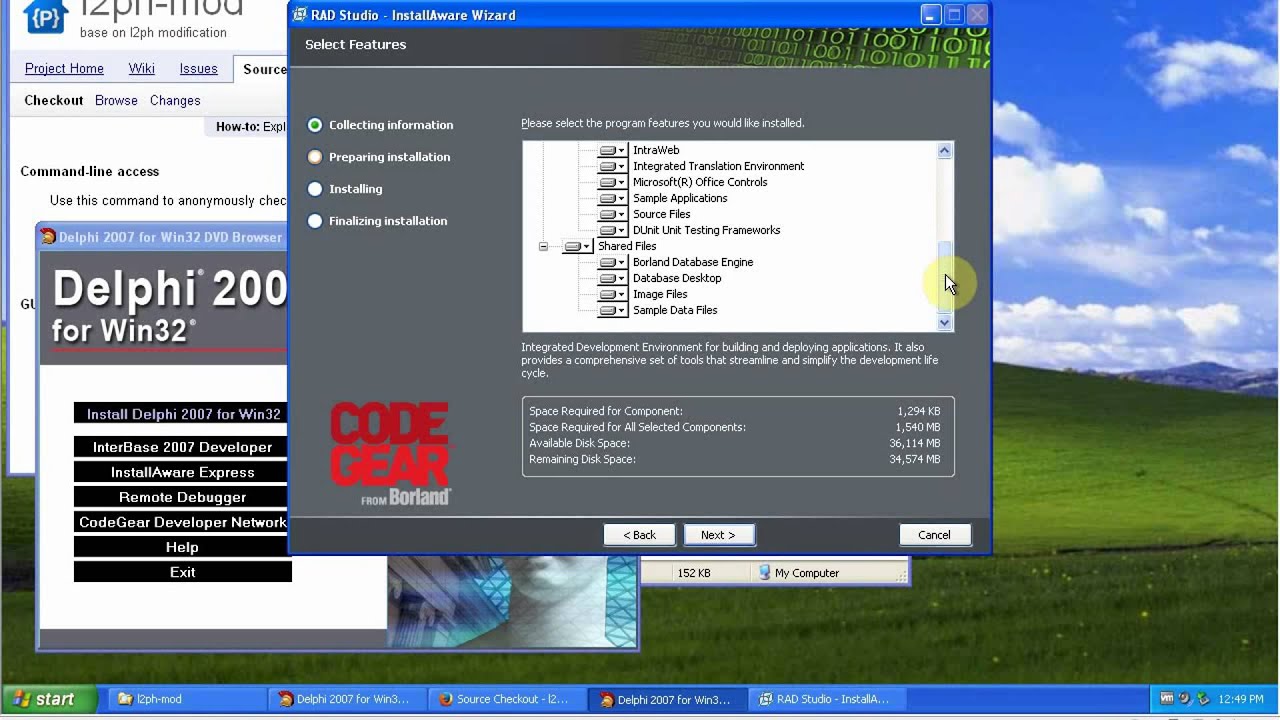
Task: Click the '152 KB' status bar entry
Action: click(x=694, y=573)
